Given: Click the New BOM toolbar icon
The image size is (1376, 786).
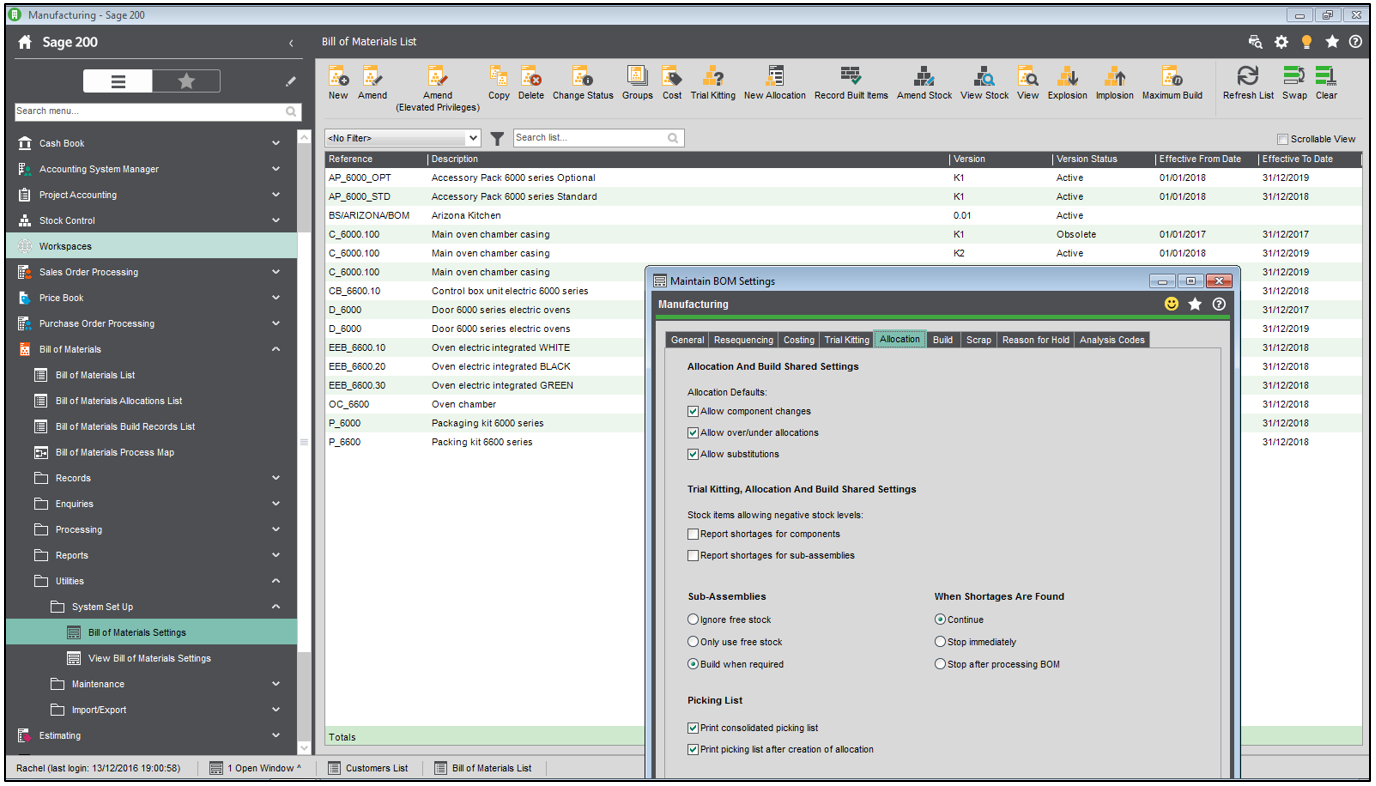Looking at the screenshot, I should pyautogui.click(x=338, y=77).
